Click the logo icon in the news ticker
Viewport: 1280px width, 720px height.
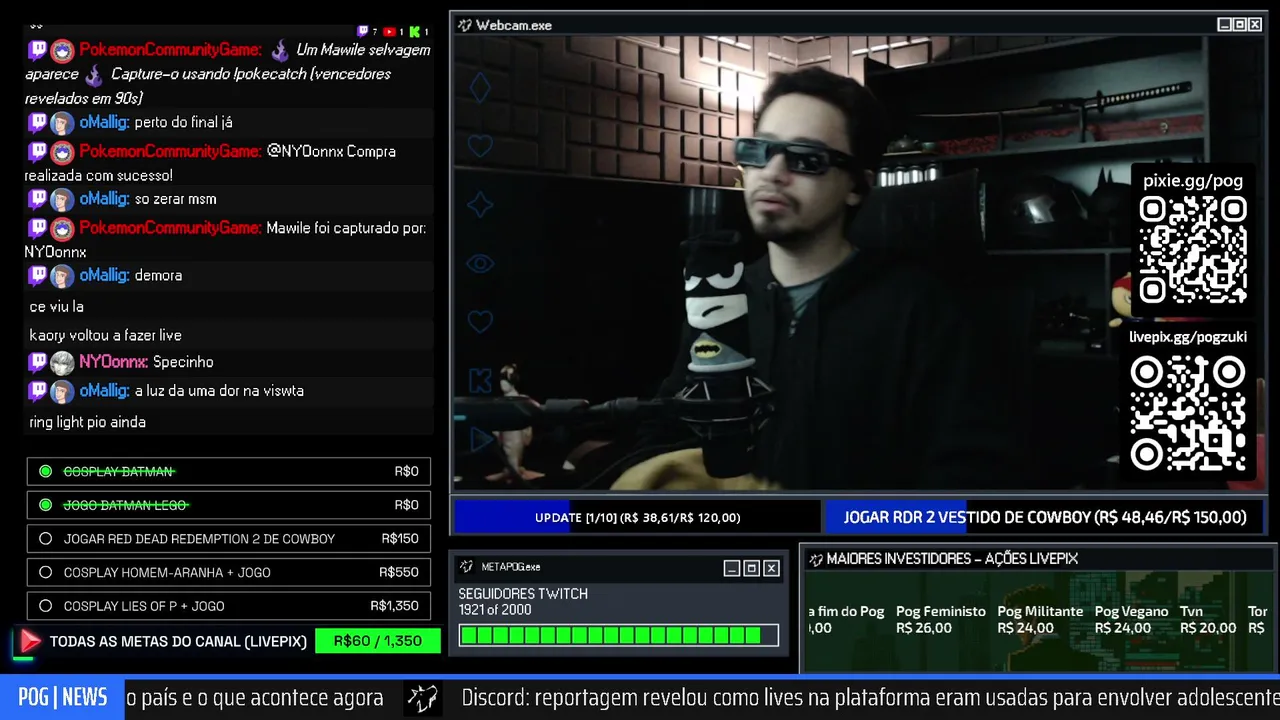point(423,698)
